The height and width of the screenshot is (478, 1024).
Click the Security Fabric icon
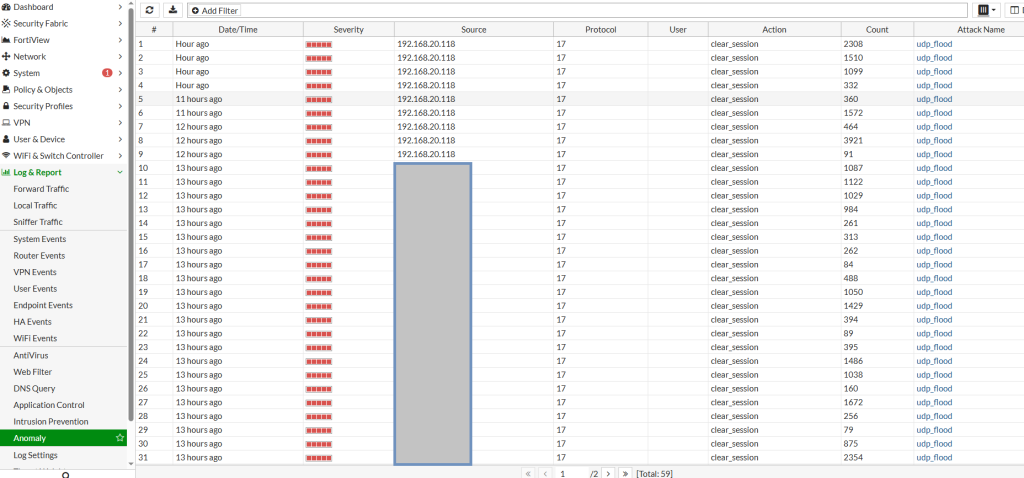point(7,24)
